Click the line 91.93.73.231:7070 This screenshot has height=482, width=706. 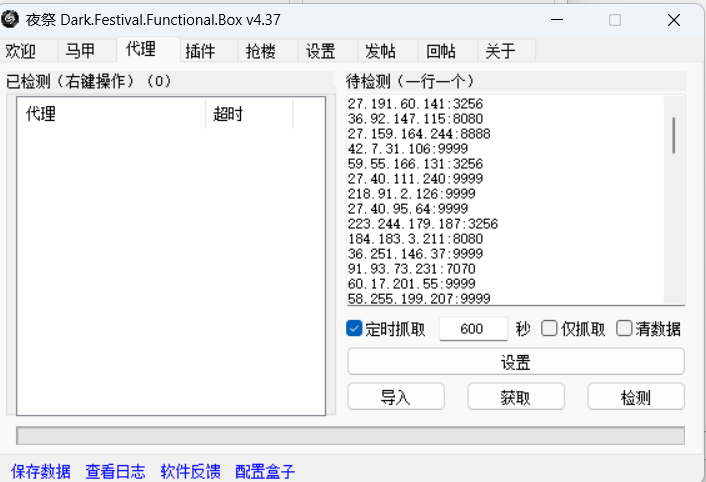[x=412, y=269]
